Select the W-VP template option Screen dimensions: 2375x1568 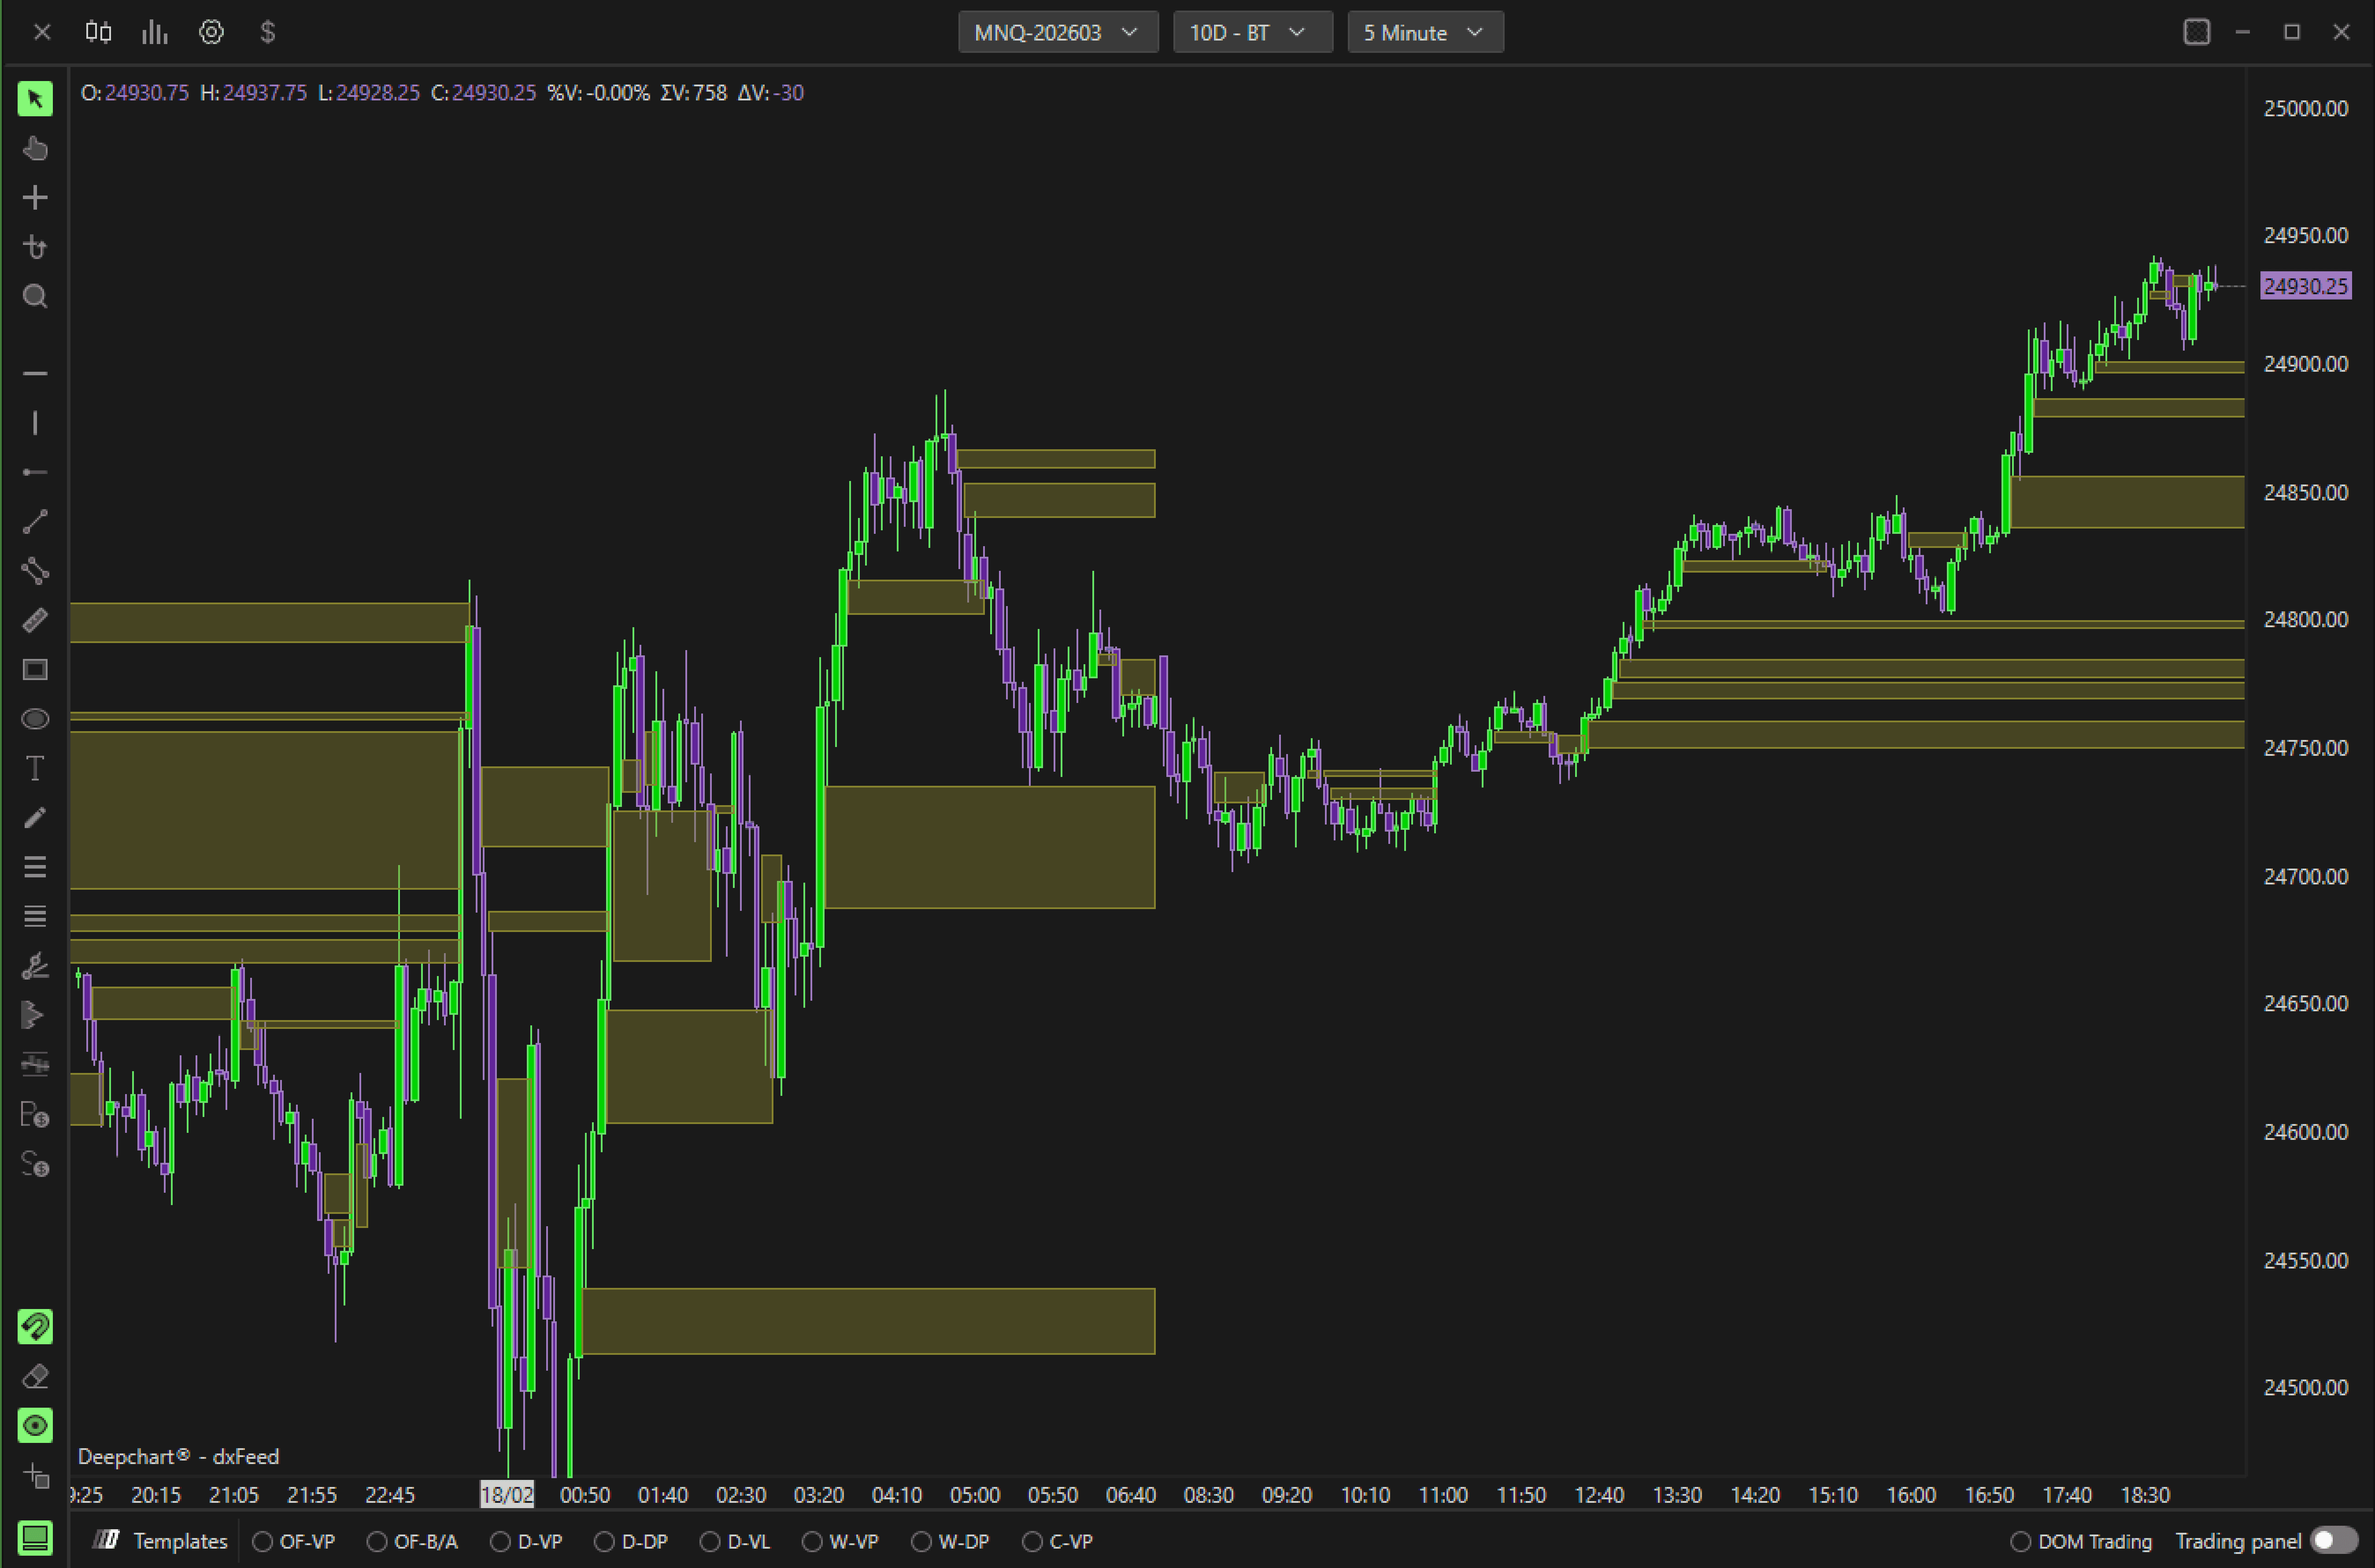point(812,1541)
